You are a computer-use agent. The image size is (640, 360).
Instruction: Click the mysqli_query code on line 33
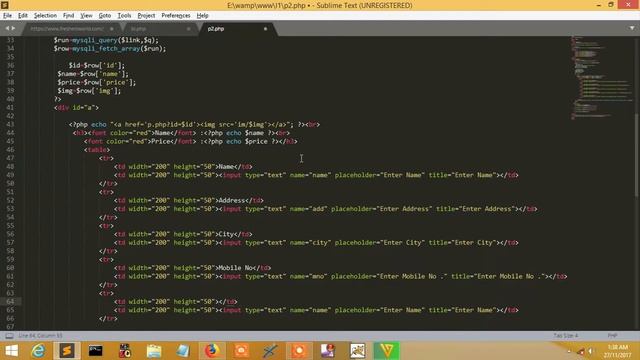(x=95, y=40)
